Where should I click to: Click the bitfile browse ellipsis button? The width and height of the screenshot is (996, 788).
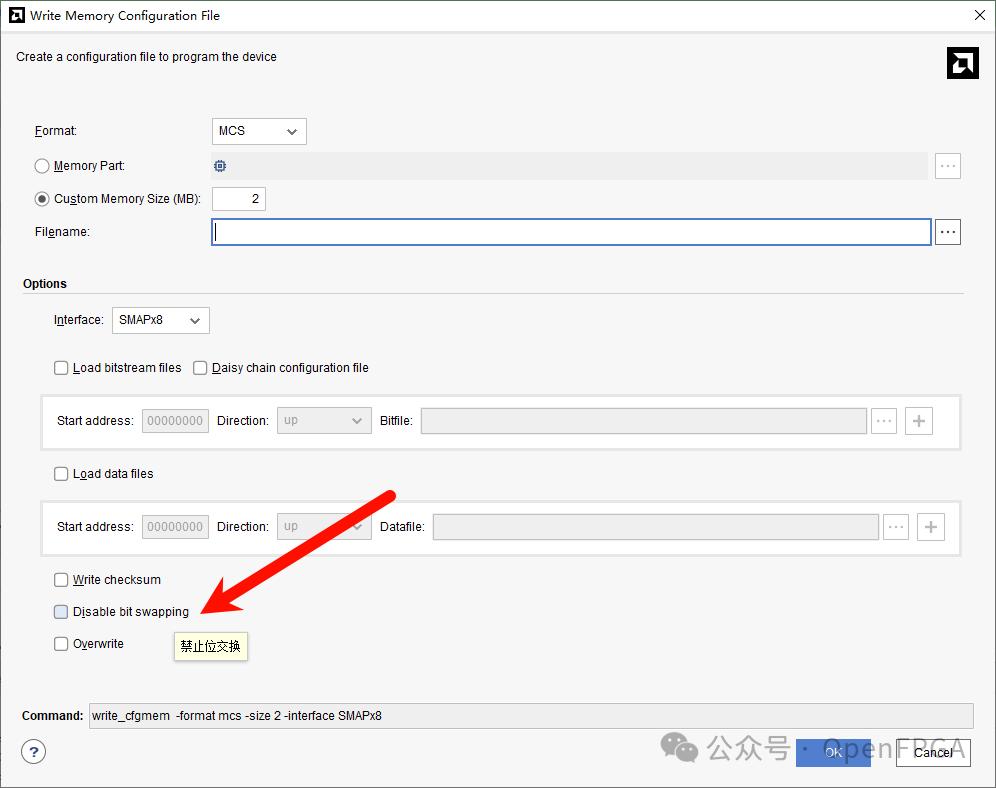pyautogui.click(x=884, y=421)
